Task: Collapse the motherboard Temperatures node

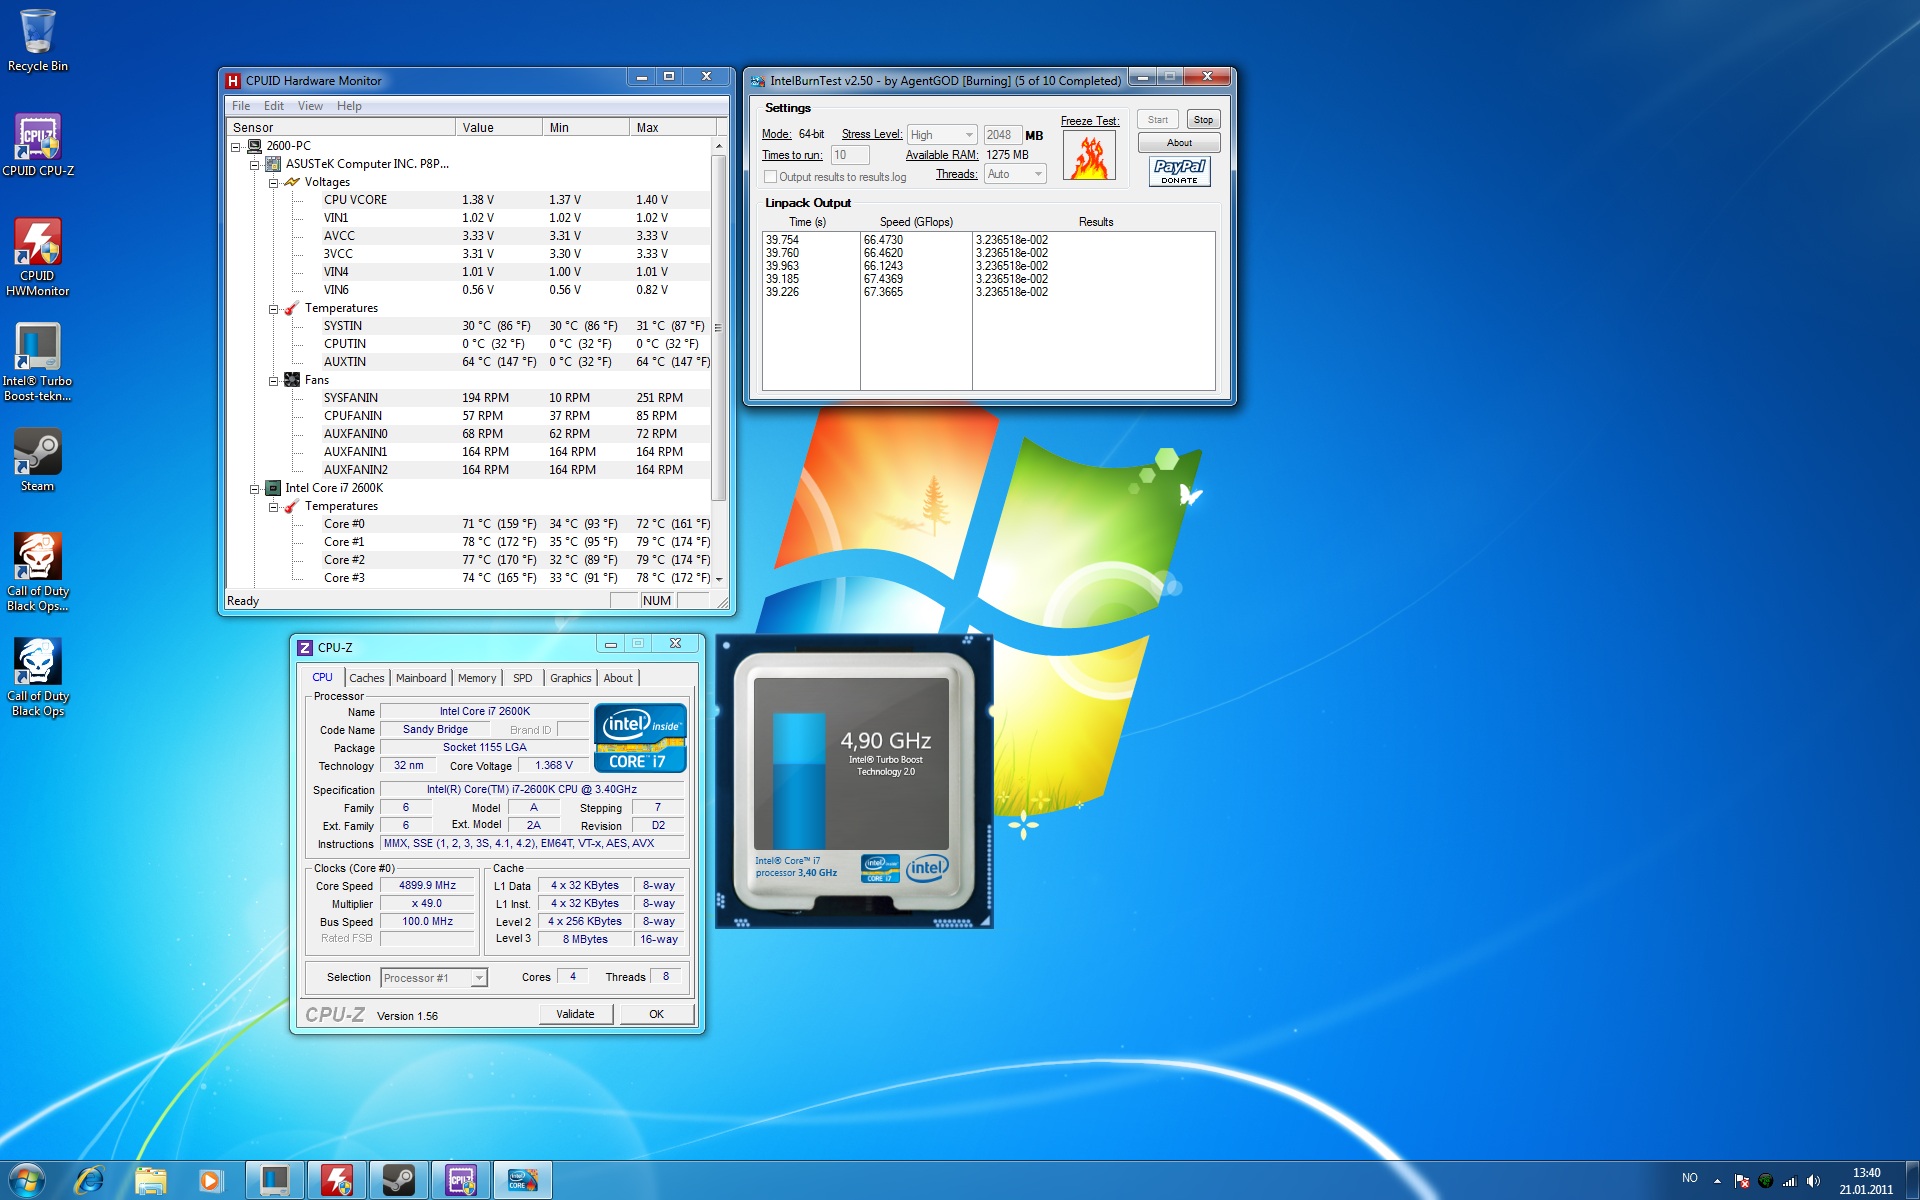Action: [274, 308]
